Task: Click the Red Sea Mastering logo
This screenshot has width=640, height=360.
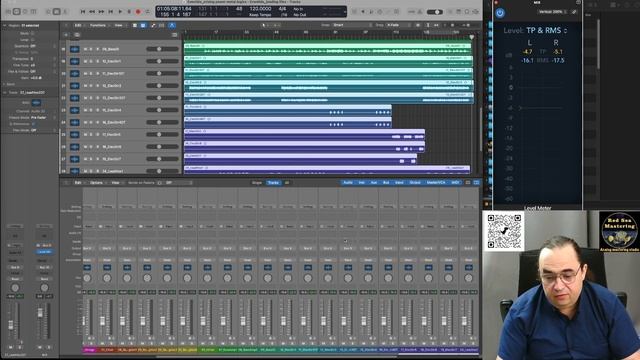Action: click(x=619, y=231)
